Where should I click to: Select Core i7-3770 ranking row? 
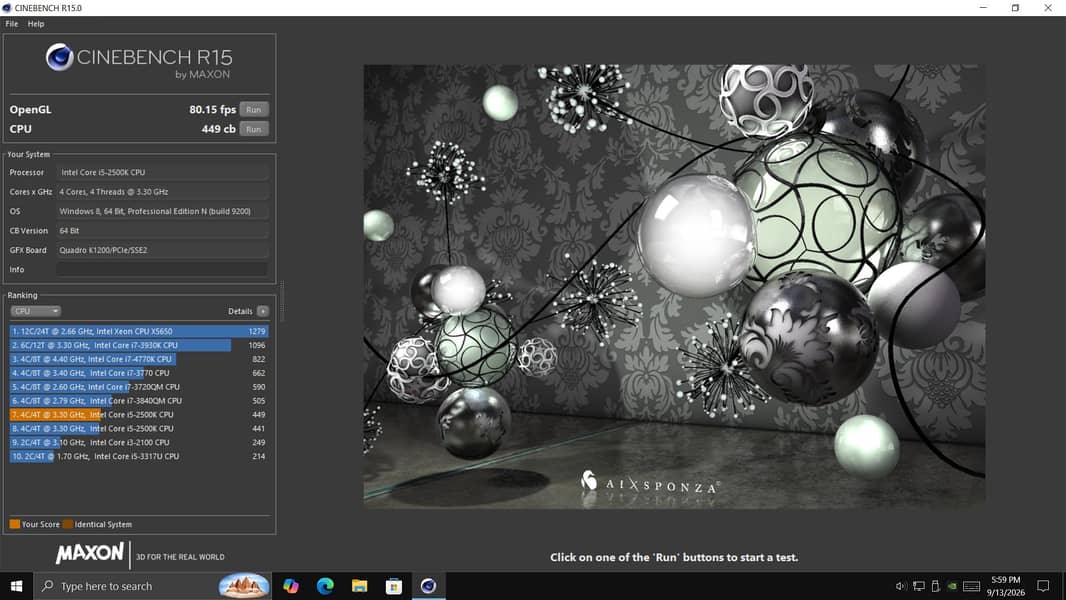(x=139, y=373)
